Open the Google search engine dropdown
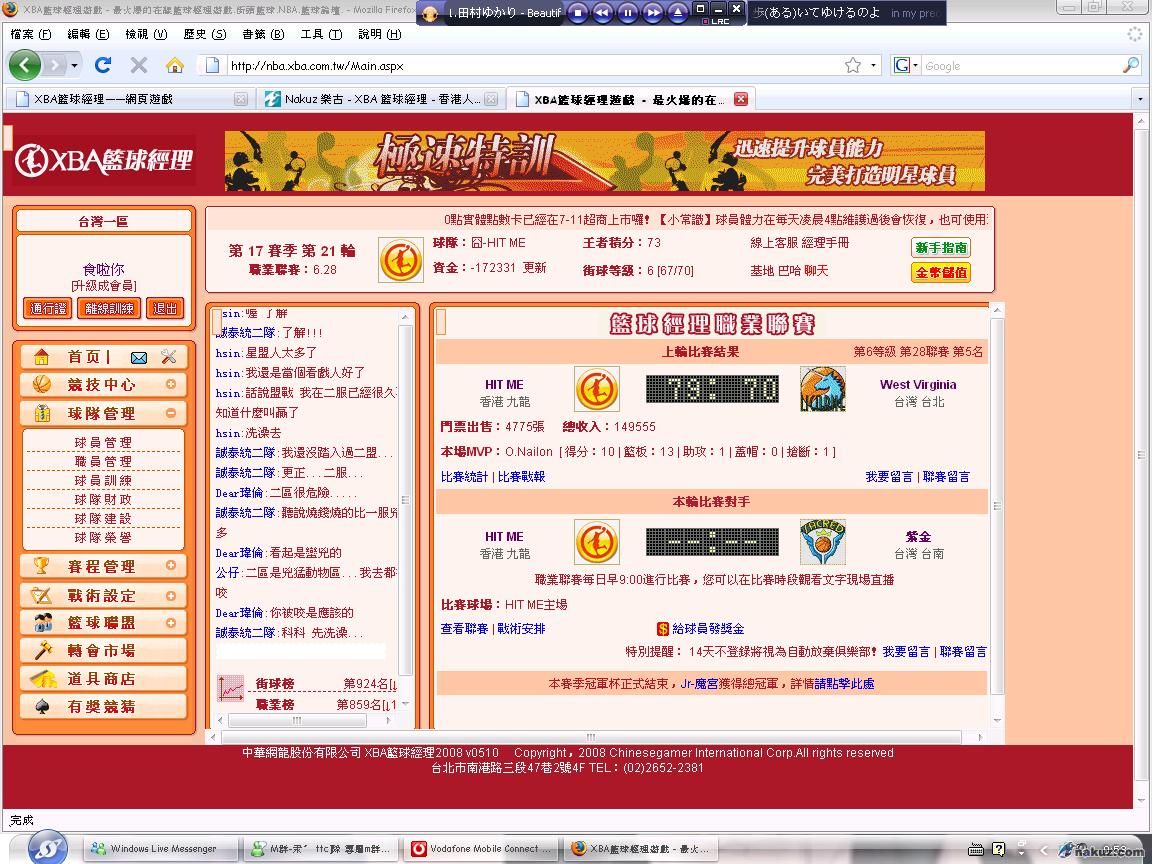 click(x=906, y=66)
